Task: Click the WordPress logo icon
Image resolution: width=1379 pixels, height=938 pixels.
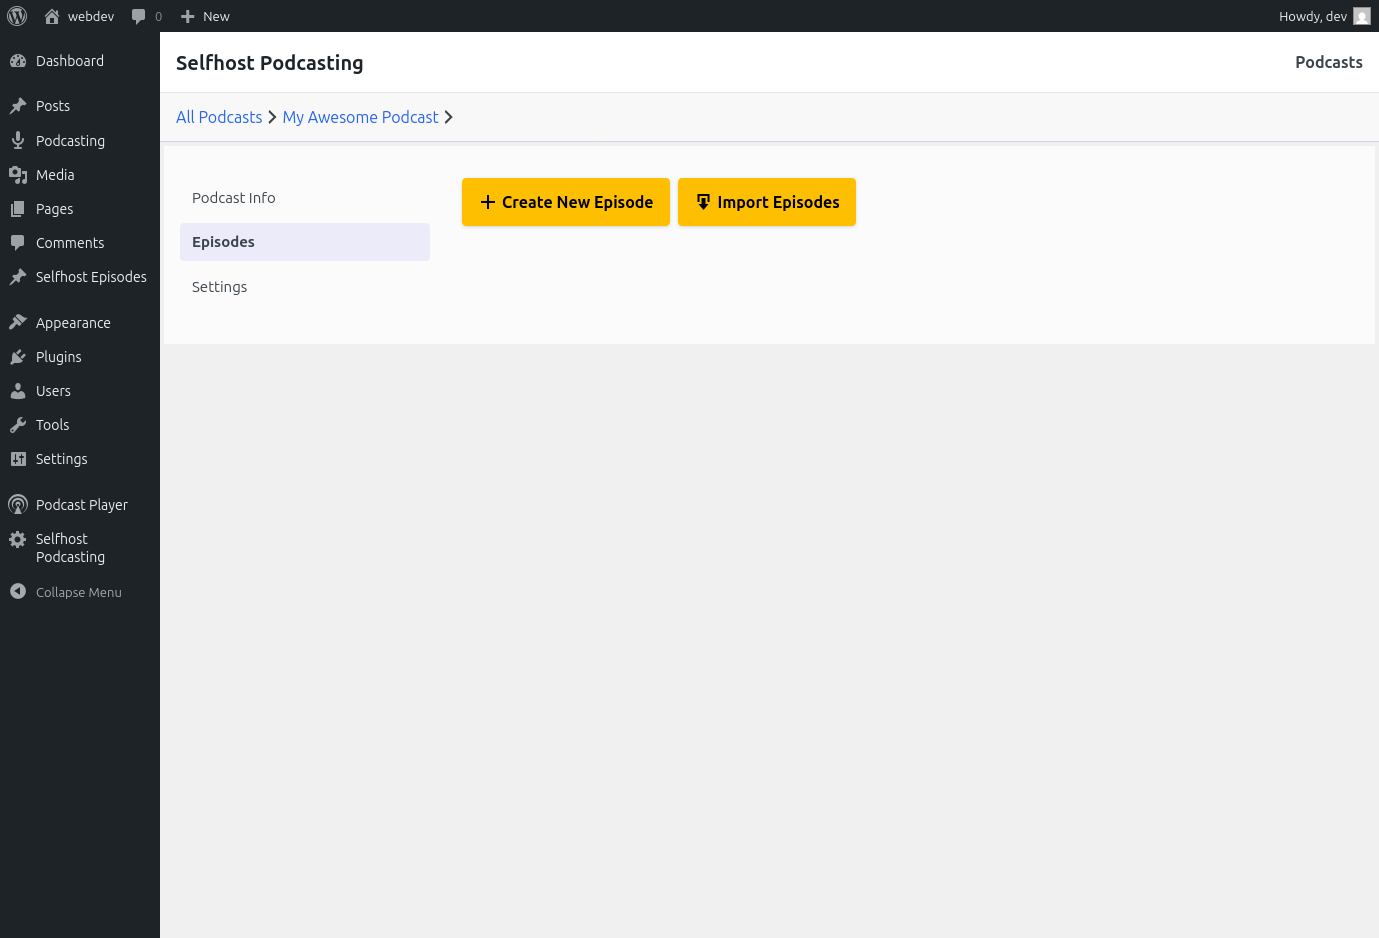Action: click(17, 16)
